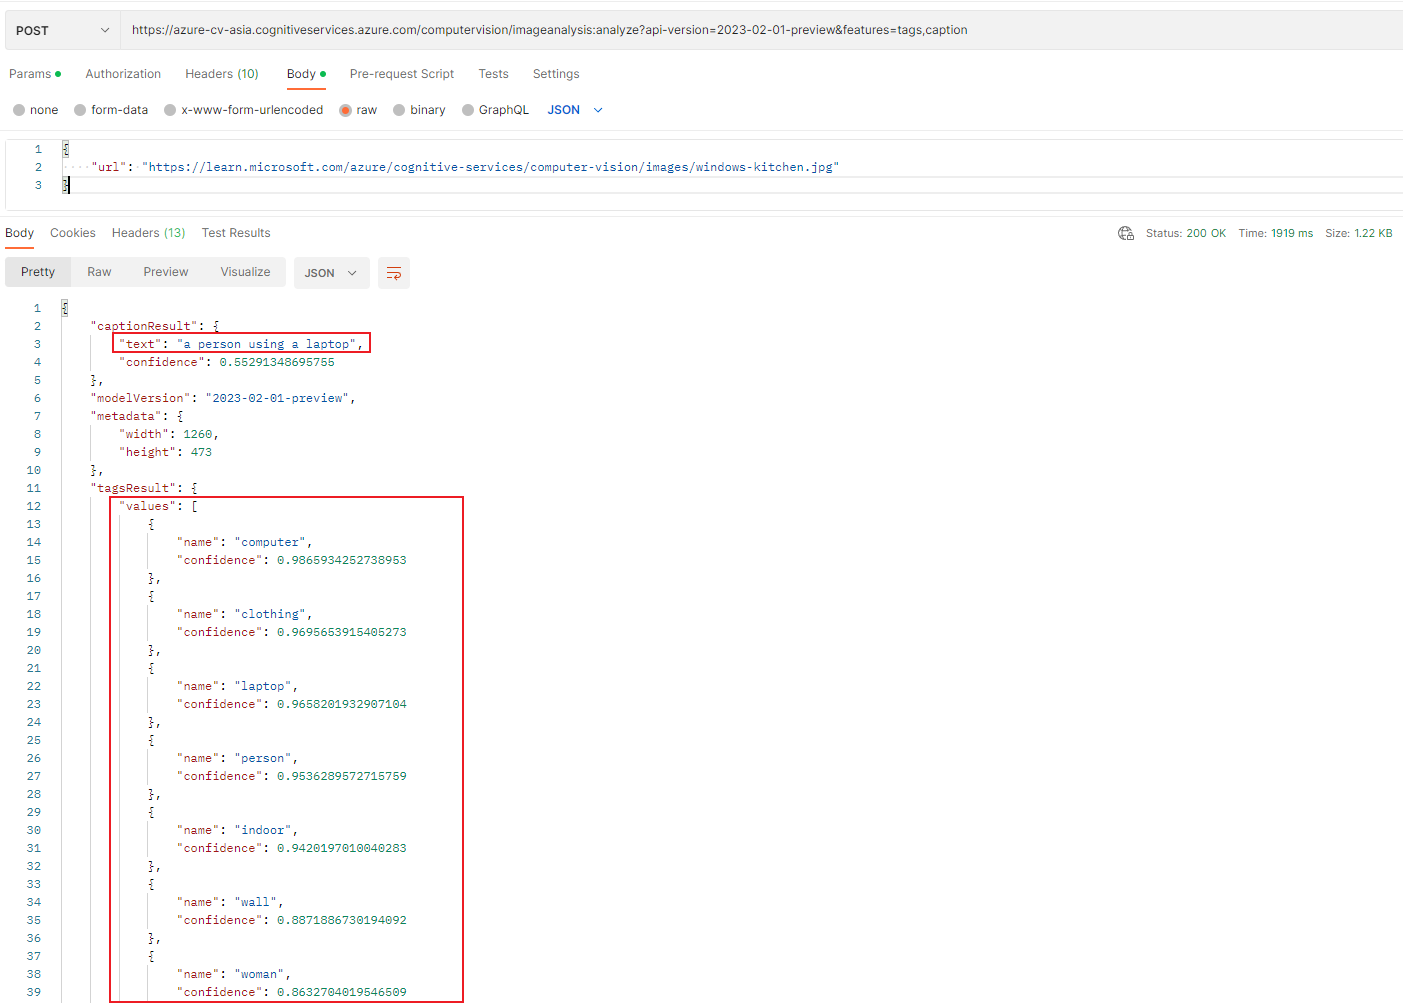The width and height of the screenshot is (1403, 1003).
Task: Click the Visualize response view button
Action: pyautogui.click(x=245, y=272)
